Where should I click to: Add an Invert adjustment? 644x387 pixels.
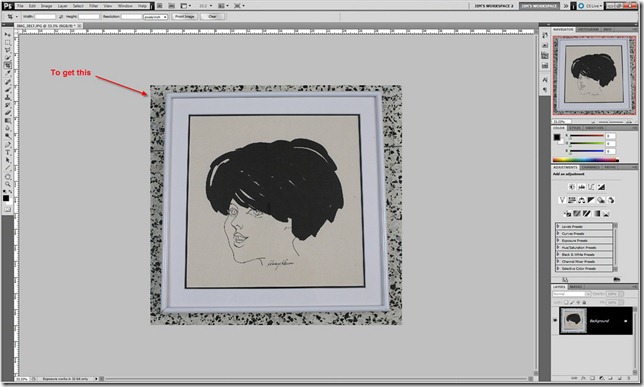point(567,213)
